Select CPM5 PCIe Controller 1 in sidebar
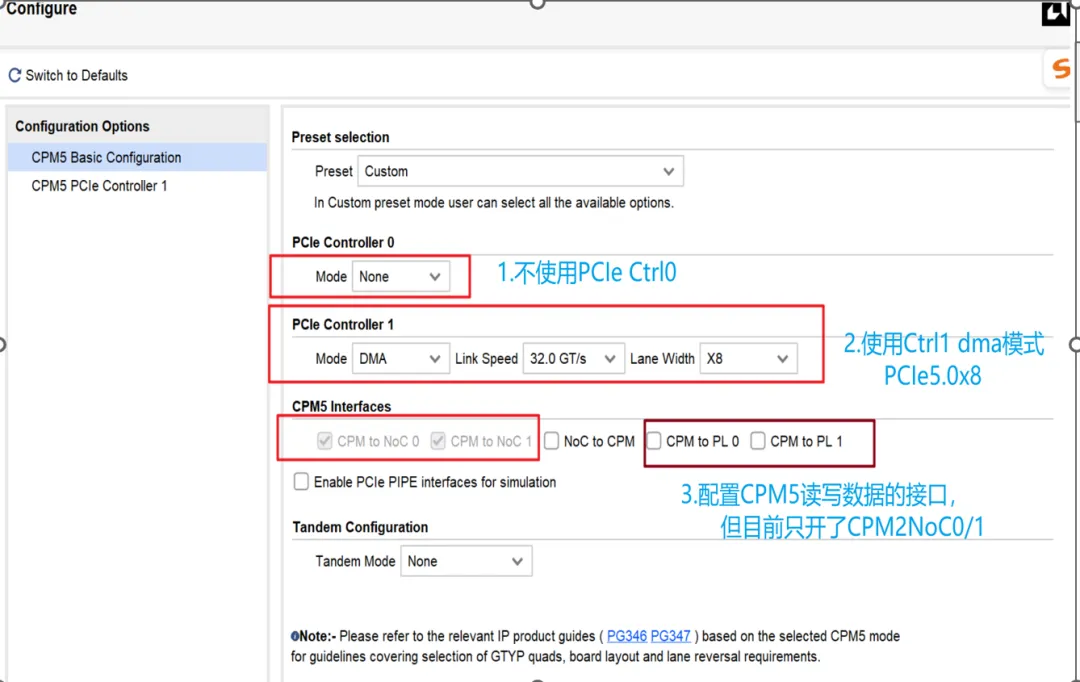Image resolution: width=1080 pixels, height=682 pixels. point(99,186)
